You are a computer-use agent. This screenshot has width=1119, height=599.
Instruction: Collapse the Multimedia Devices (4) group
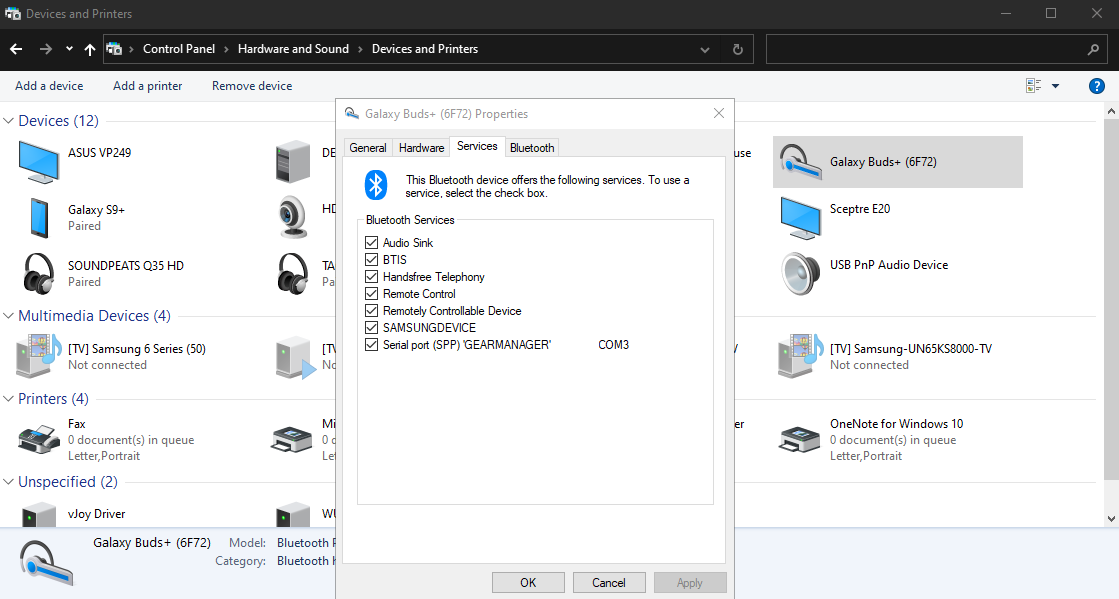9,316
